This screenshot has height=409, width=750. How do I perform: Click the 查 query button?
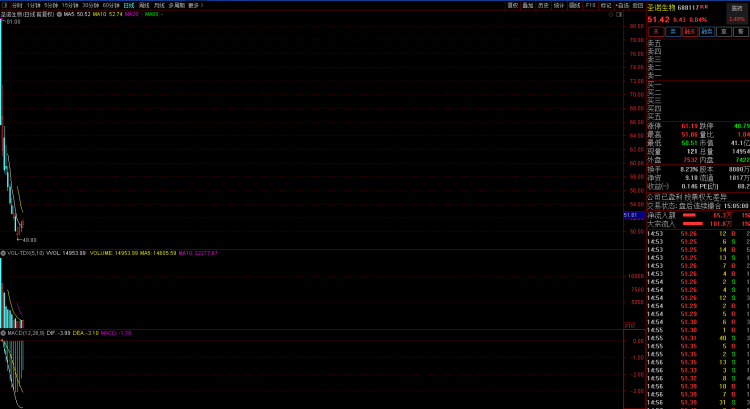click(x=724, y=32)
